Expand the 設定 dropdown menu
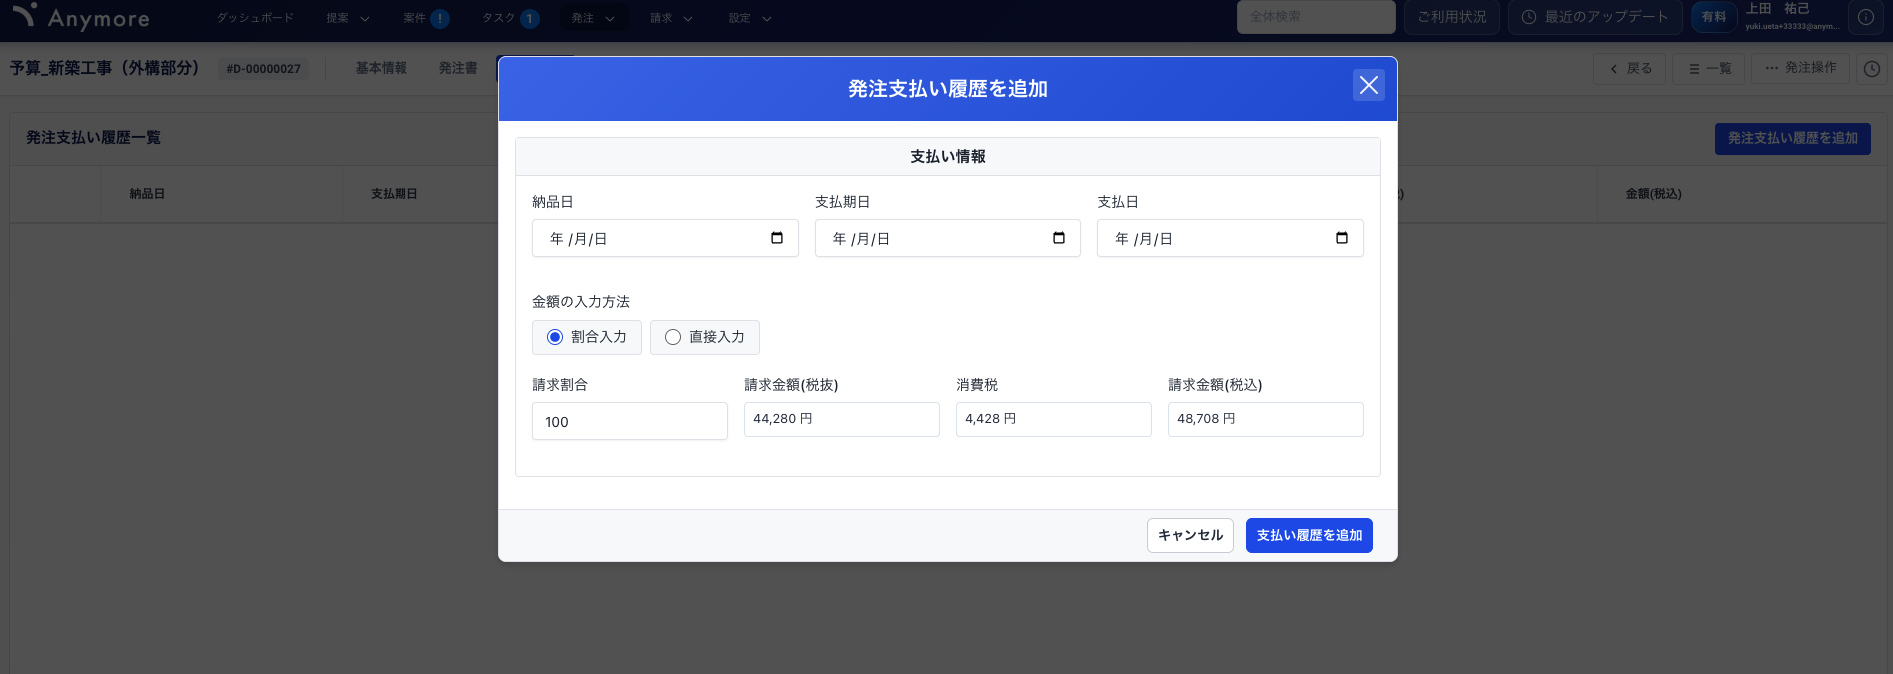1893x674 pixels. click(x=750, y=18)
